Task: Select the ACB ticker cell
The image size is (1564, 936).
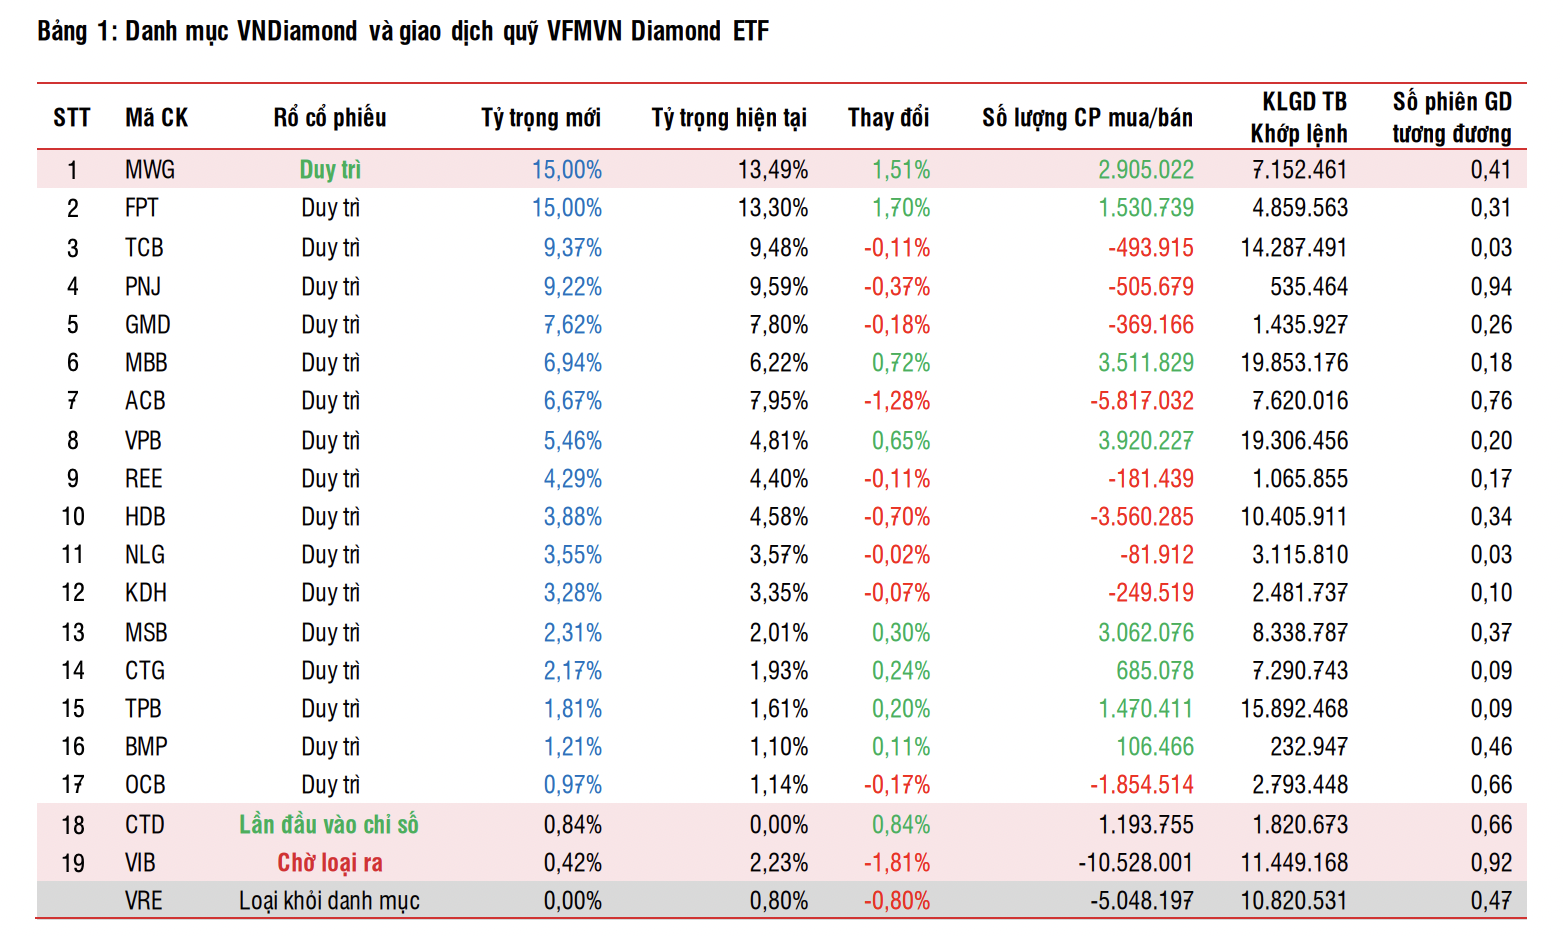Action: 145,401
